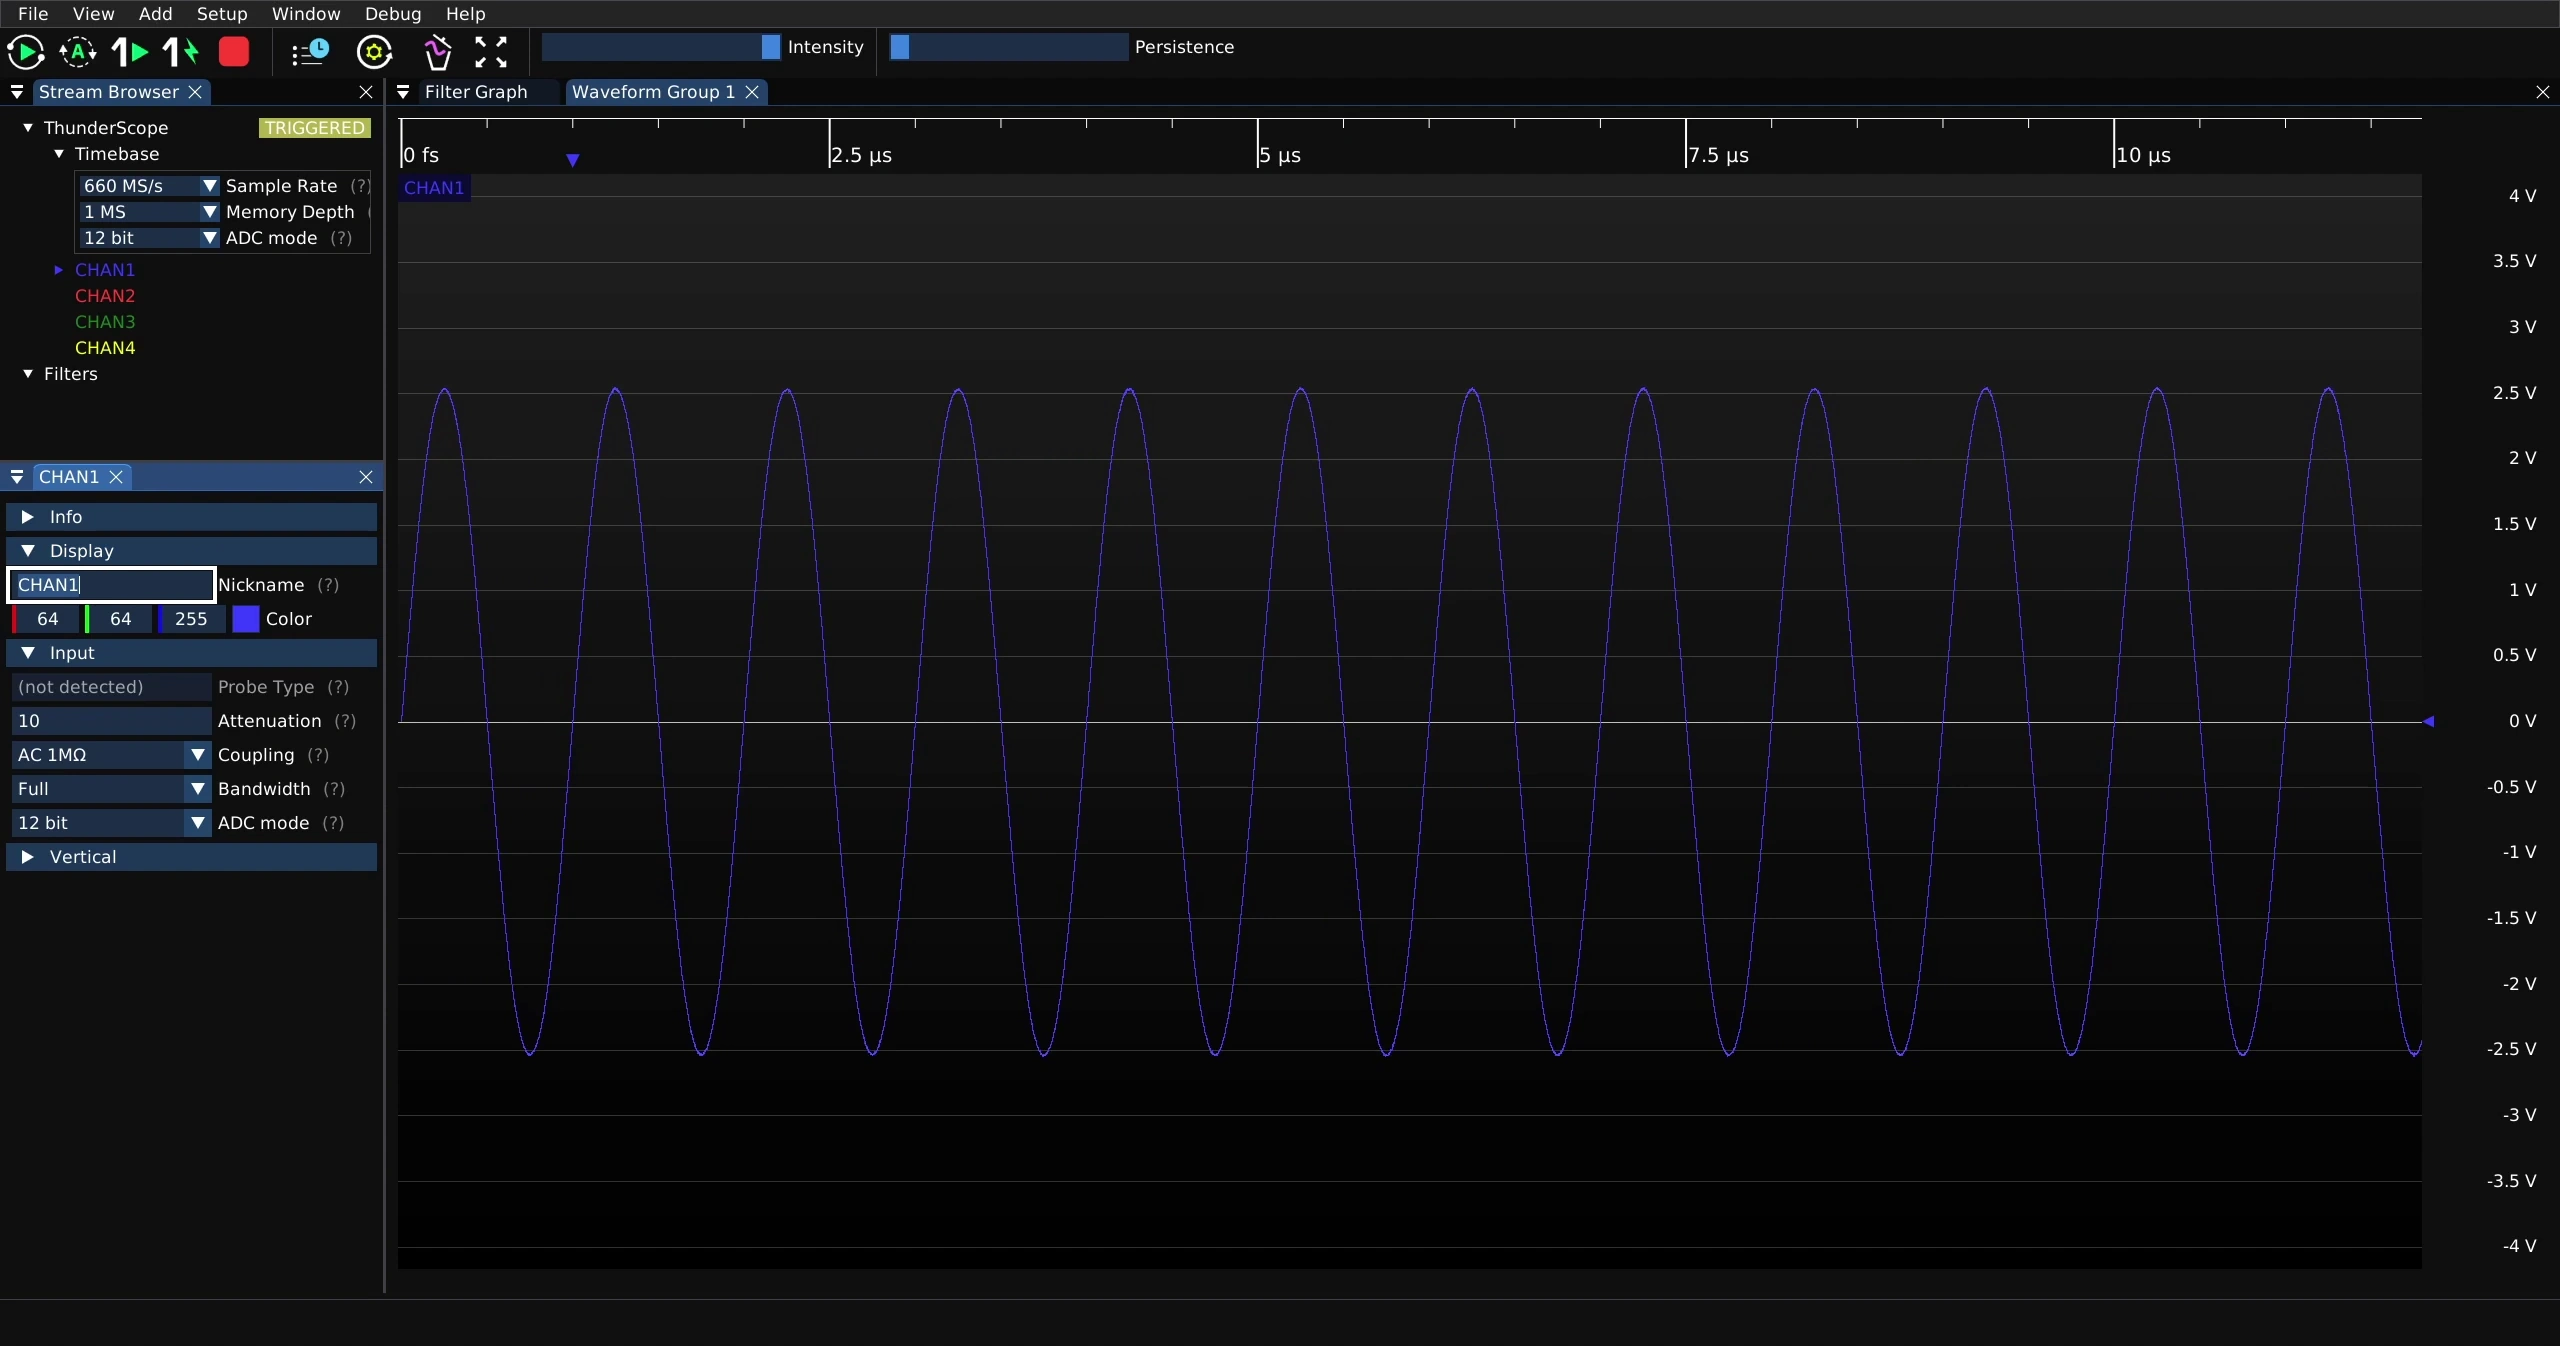Open the Bandwidth dropdown set to Full

click(111, 789)
